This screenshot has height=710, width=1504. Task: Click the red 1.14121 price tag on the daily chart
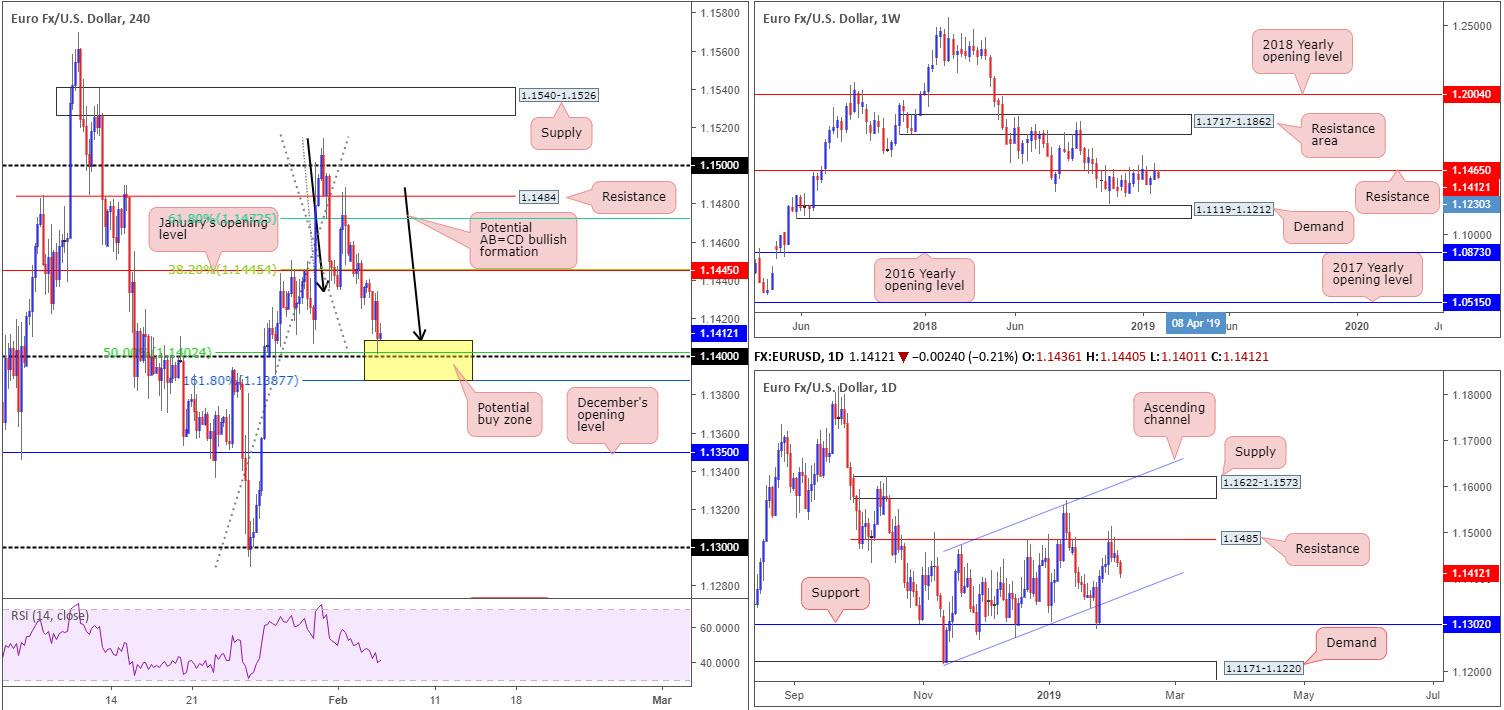click(x=1474, y=574)
